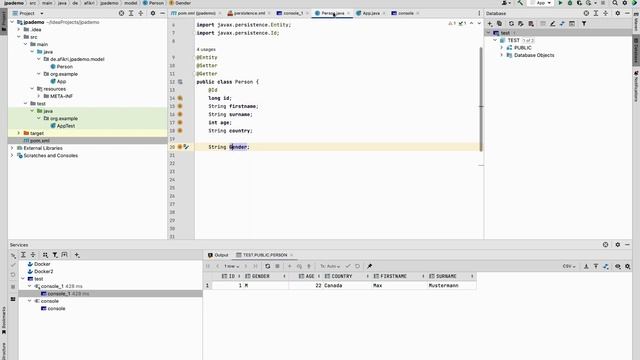Click the Duplicate data source icon in the Database panel
Screen dimensions: 640x360
coord(500,24)
